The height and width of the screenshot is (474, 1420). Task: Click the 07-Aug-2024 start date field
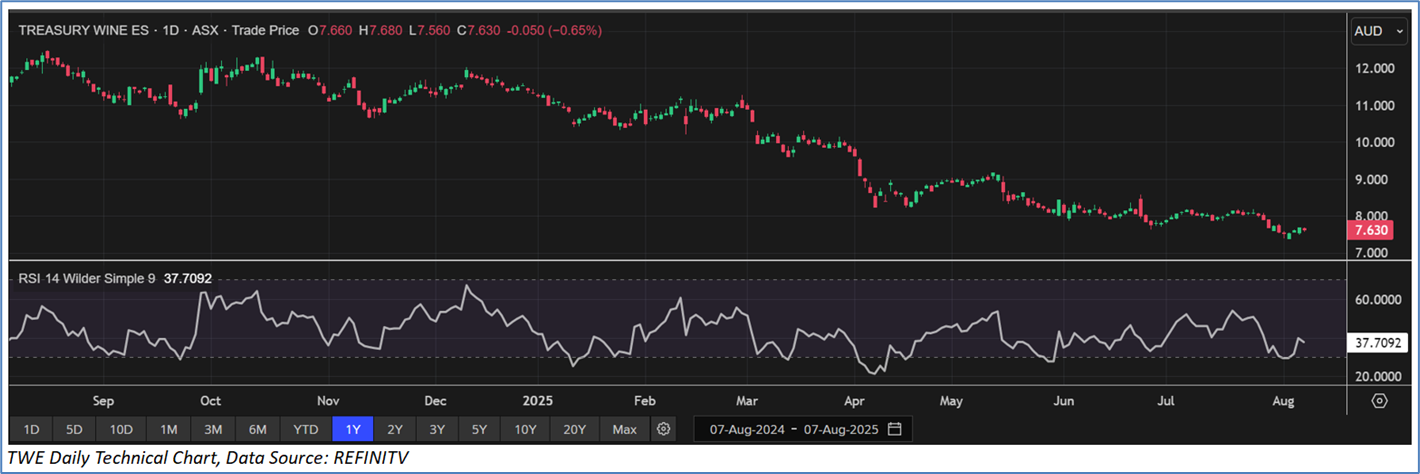pyautogui.click(x=744, y=430)
